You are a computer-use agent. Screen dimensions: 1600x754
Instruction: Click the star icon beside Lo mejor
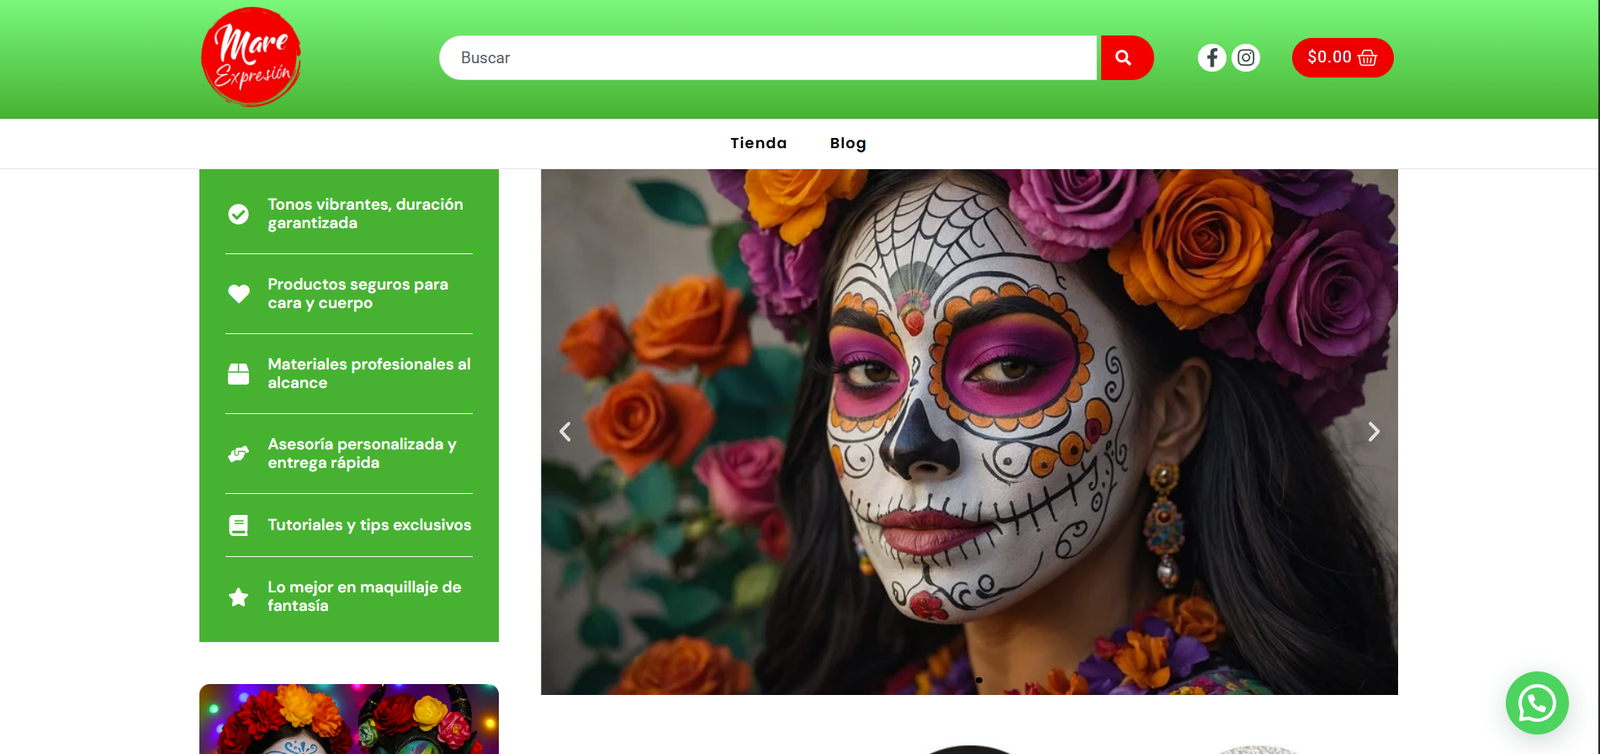(238, 597)
